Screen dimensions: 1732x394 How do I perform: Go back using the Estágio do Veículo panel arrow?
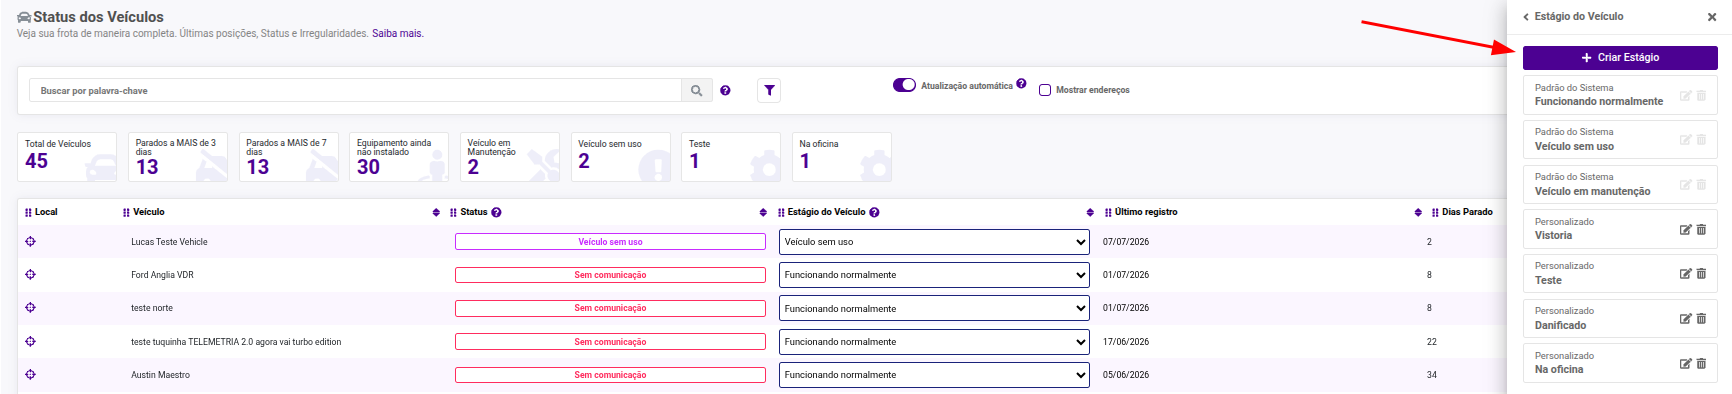point(1526,17)
